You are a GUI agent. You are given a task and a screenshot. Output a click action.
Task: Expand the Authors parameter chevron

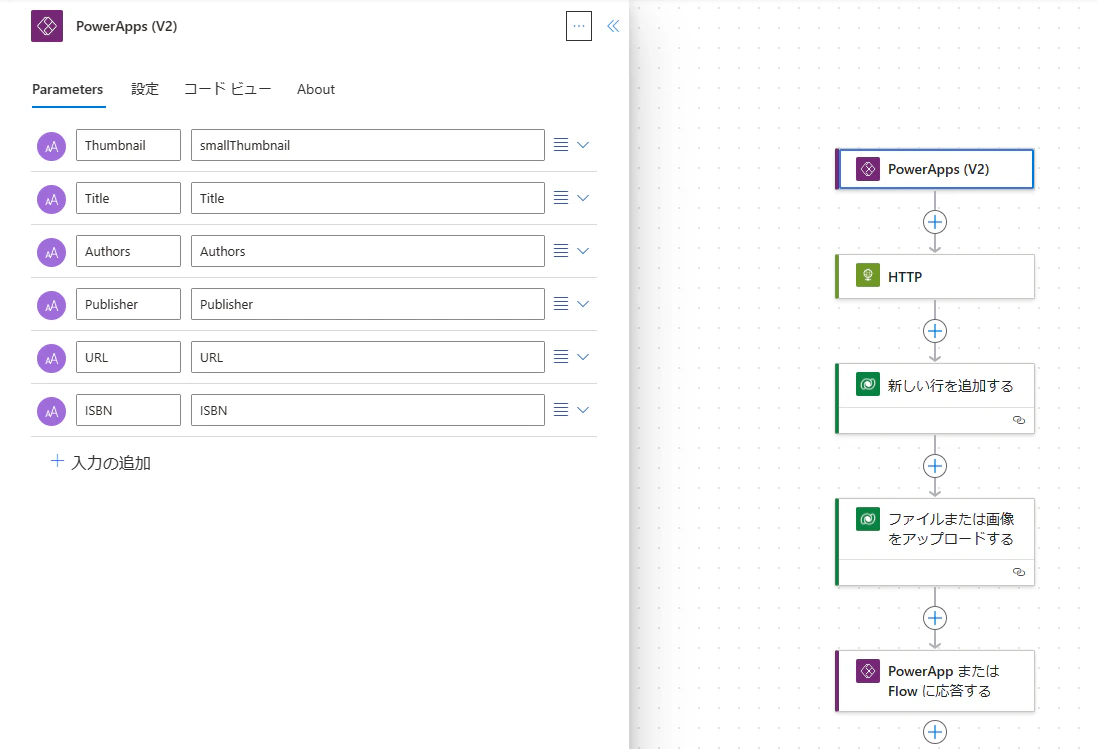[583, 250]
